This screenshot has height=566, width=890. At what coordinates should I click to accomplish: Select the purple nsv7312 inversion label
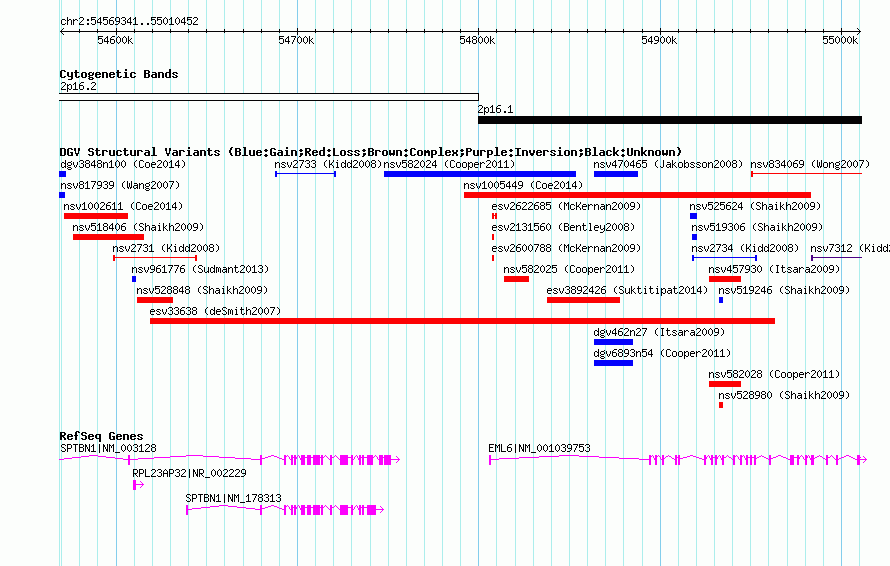(x=850, y=248)
